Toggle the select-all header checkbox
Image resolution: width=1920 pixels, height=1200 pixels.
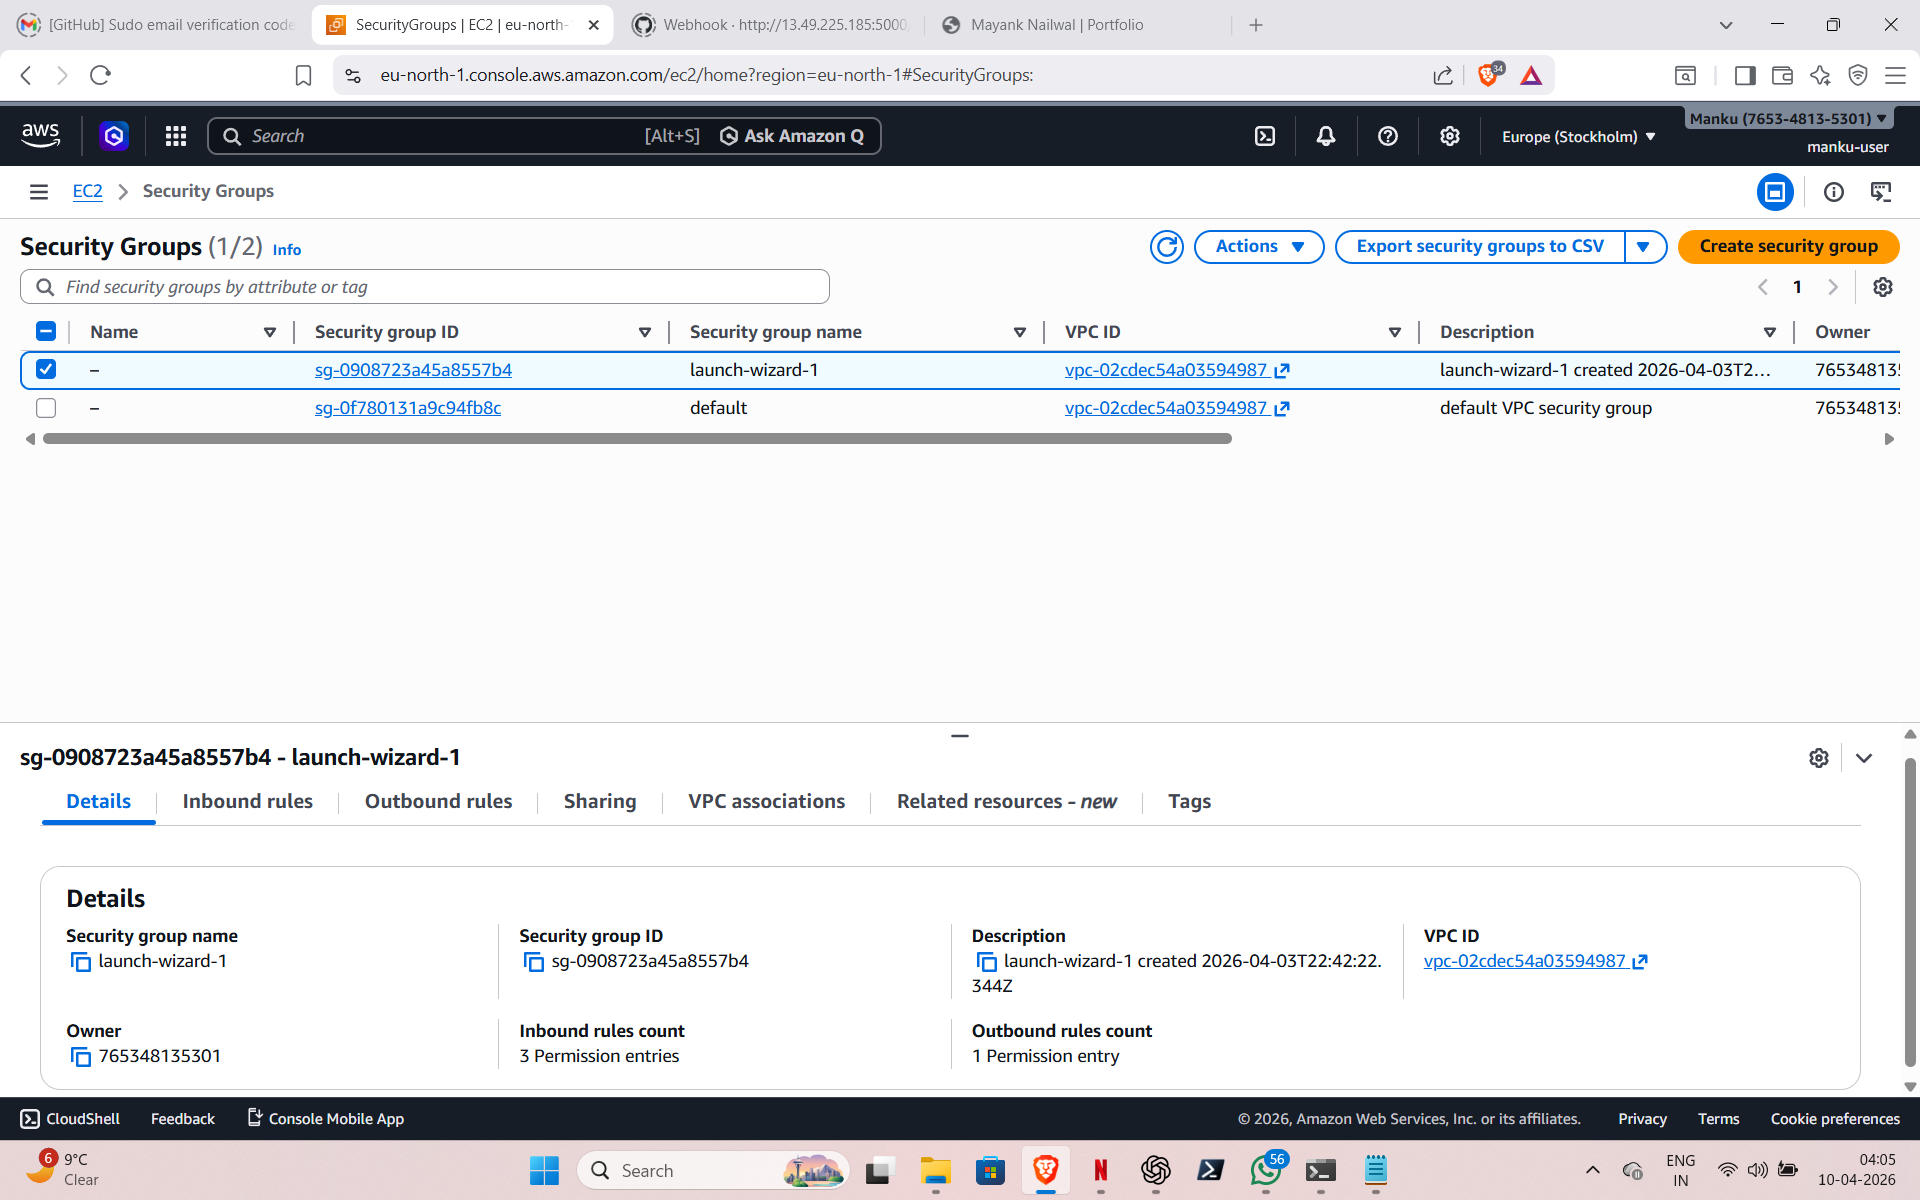click(46, 331)
